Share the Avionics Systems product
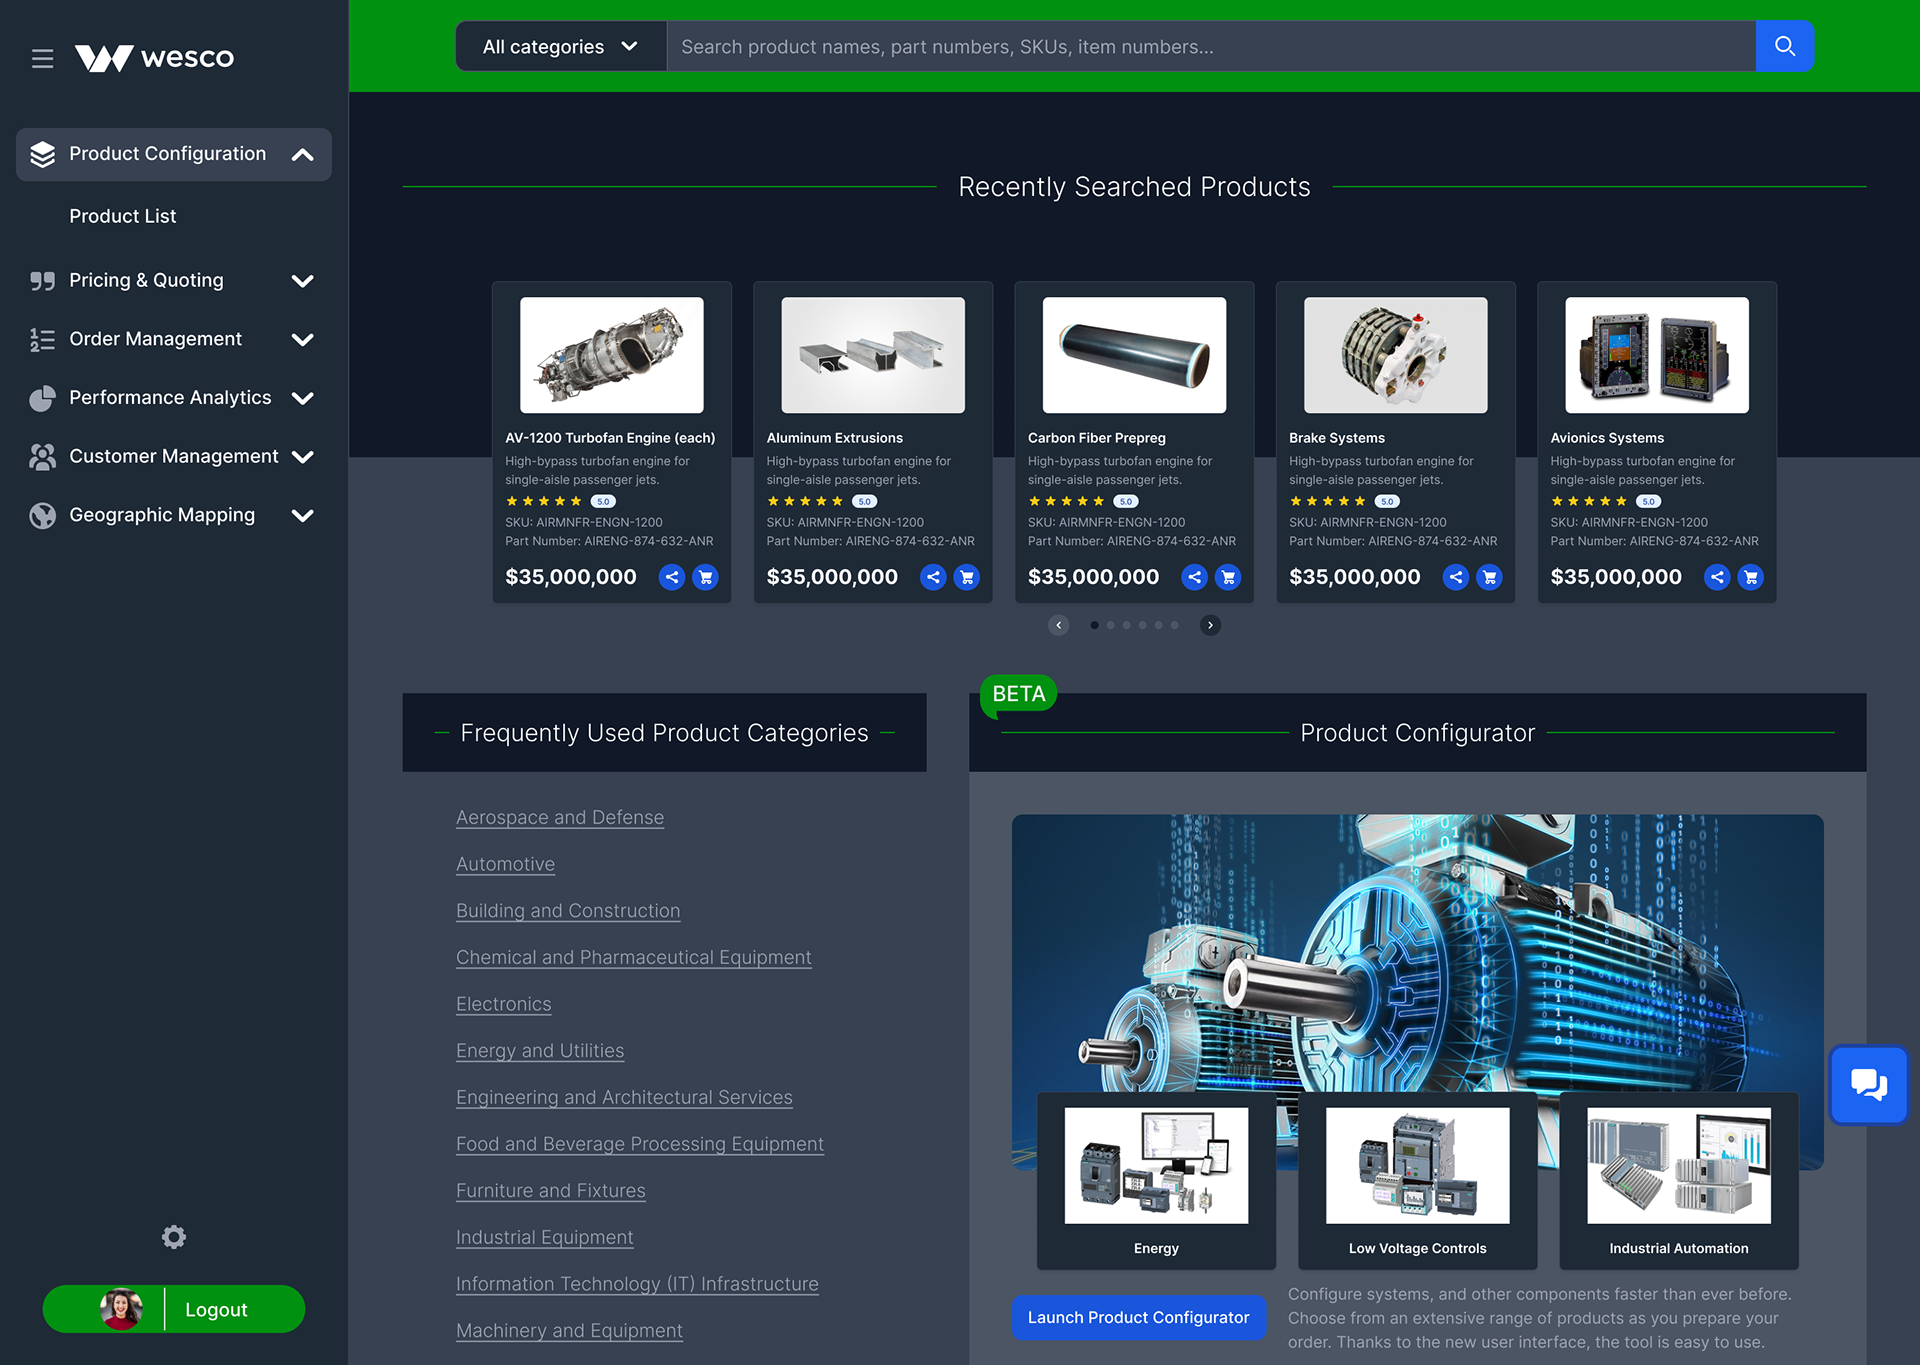 point(1717,577)
